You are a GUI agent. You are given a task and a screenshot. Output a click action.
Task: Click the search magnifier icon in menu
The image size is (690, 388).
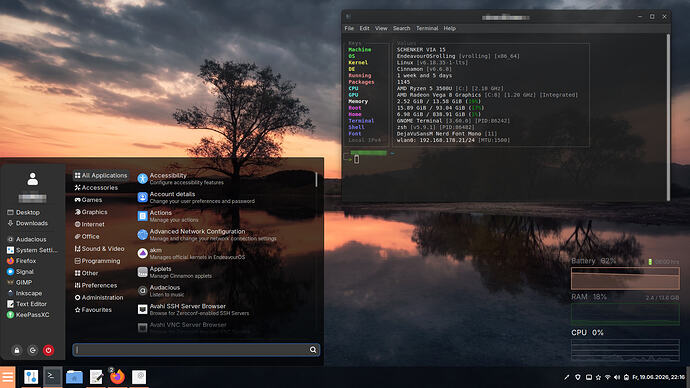tap(313, 350)
